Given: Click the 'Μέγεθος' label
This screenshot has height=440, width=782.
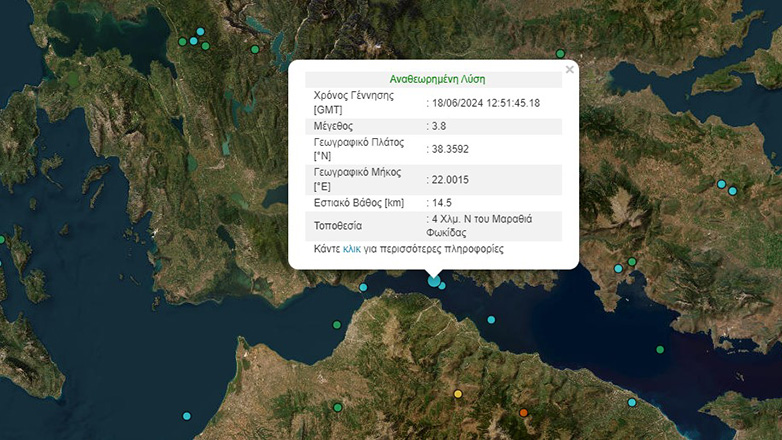Looking at the screenshot, I should tap(333, 126).
